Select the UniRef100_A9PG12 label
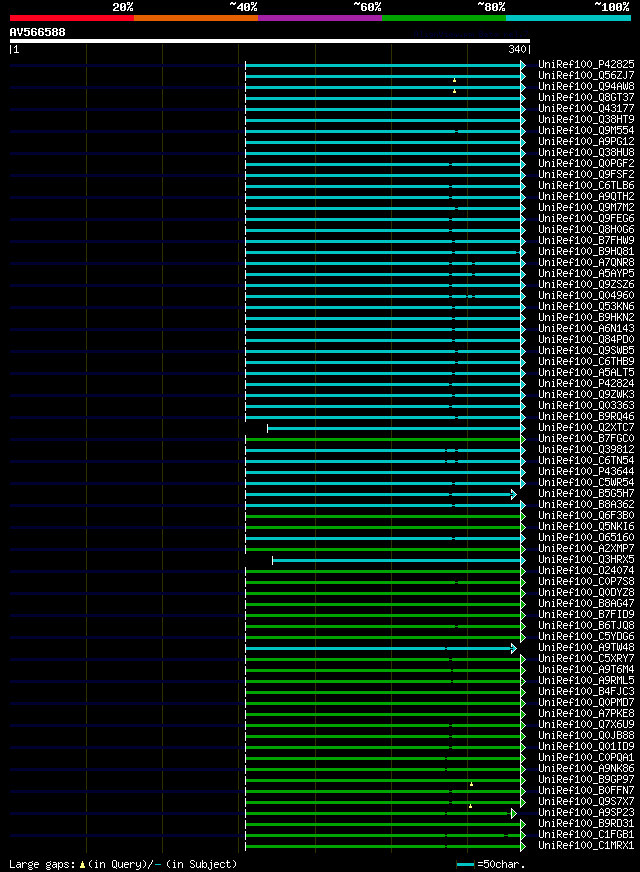Image resolution: width=640 pixels, height=872 pixels. tap(586, 142)
